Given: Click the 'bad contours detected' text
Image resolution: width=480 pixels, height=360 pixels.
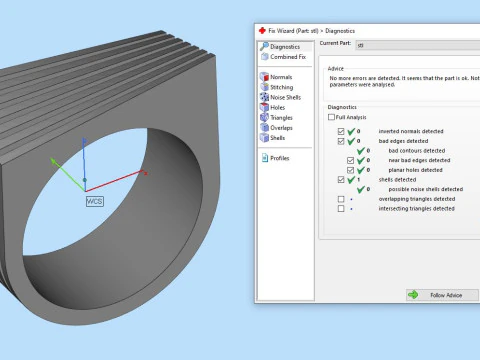Looking at the screenshot, I should [x=417, y=151].
